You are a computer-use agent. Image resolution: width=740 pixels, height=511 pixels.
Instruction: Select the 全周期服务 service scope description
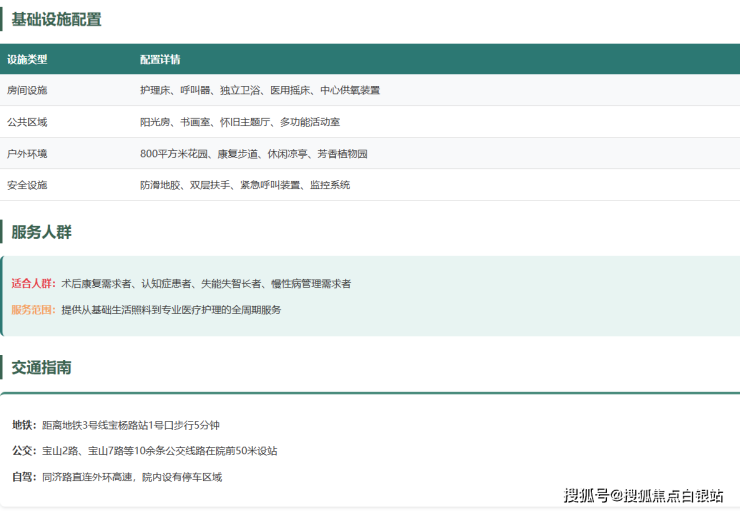(171, 310)
